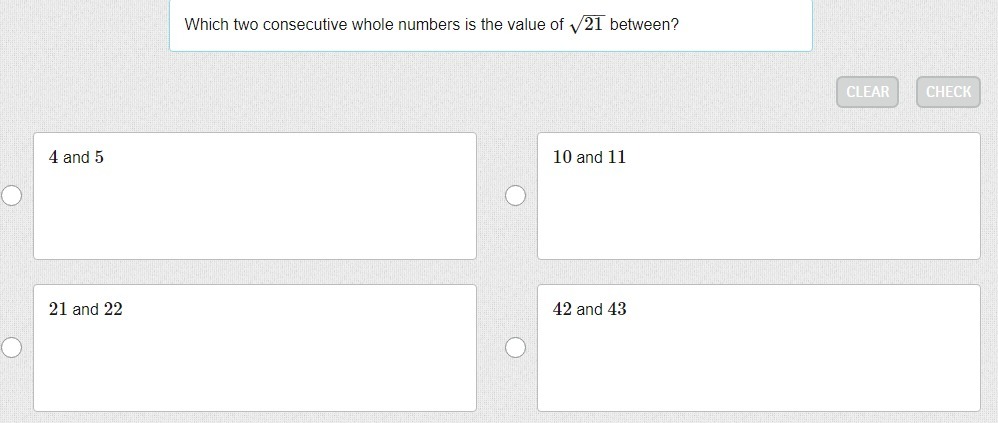This screenshot has height=423, width=998.
Task: Click the '10 and 11' answer text
Action: click(589, 157)
